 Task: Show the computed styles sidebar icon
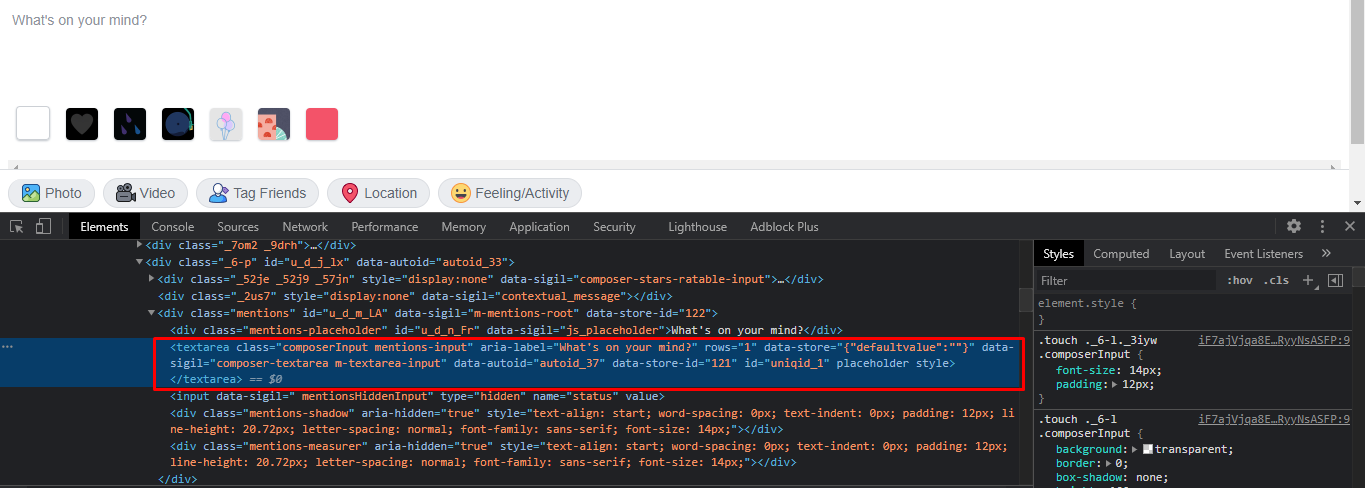(1335, 281)
